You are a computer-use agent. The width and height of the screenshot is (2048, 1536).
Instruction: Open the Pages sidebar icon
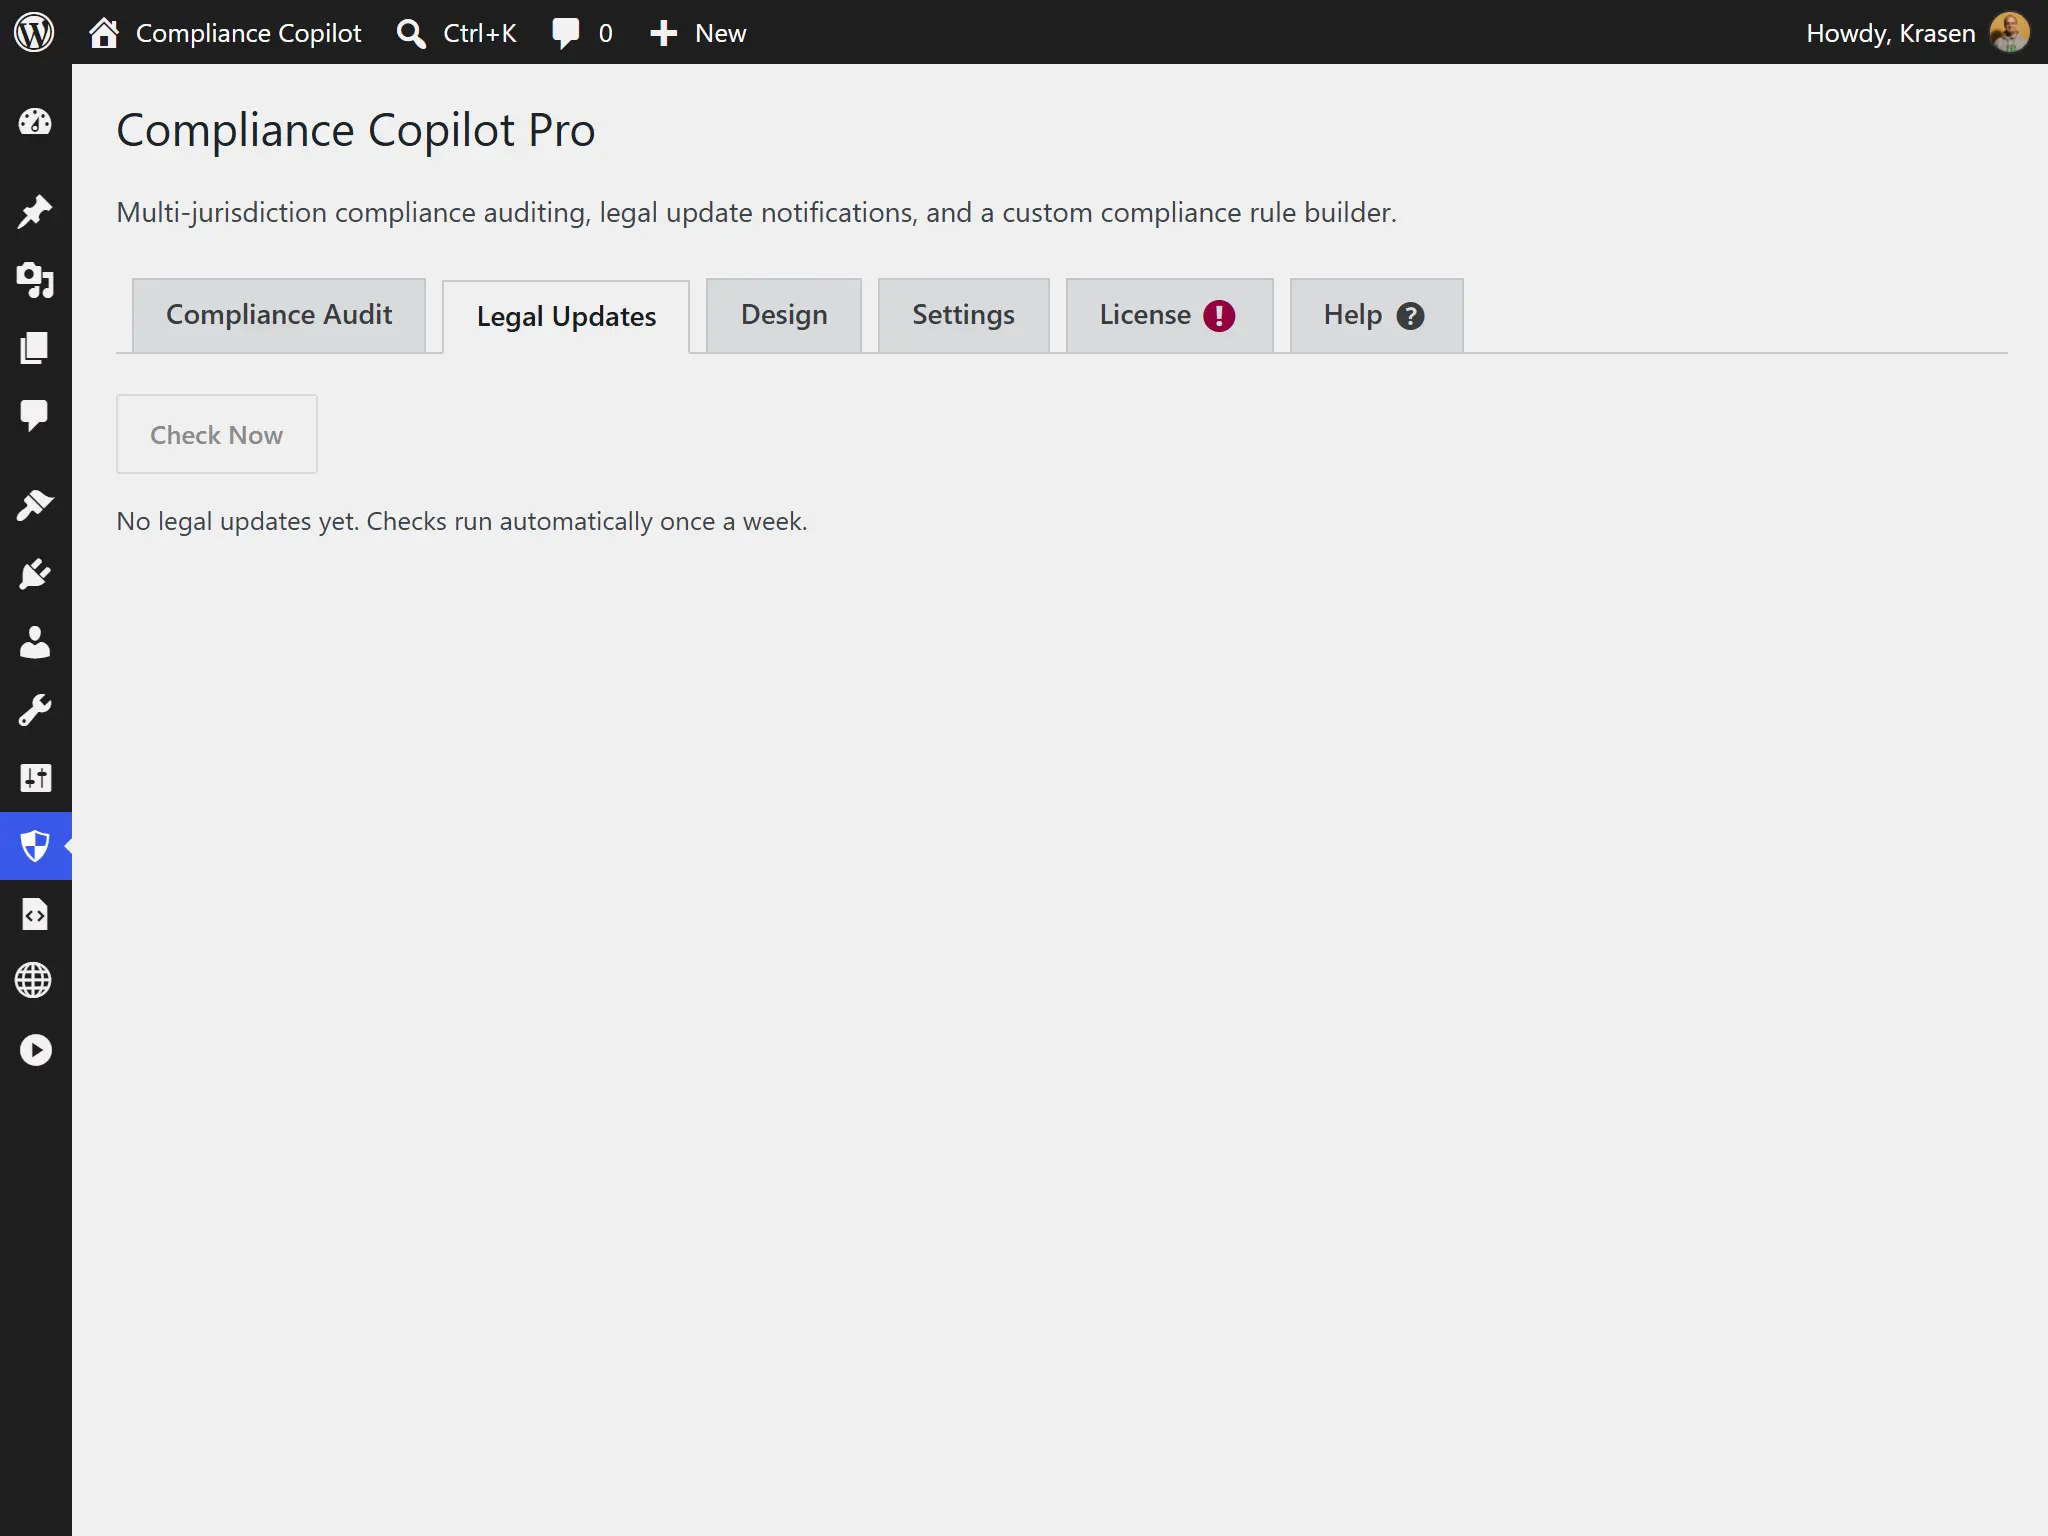(35, 347)
